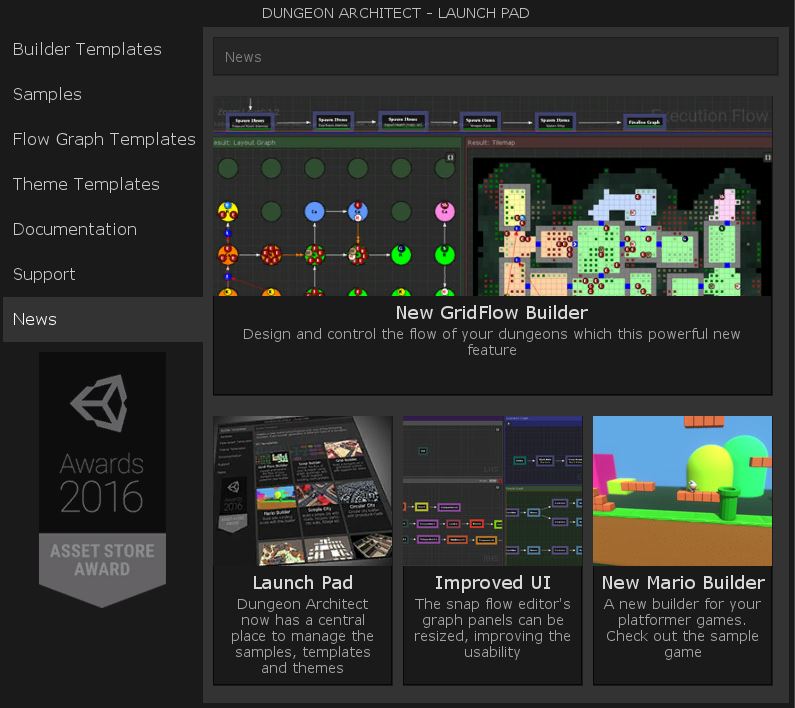Open Theme Templates page
The width and height of the screenshot is (795, 708).
point(86,184)
